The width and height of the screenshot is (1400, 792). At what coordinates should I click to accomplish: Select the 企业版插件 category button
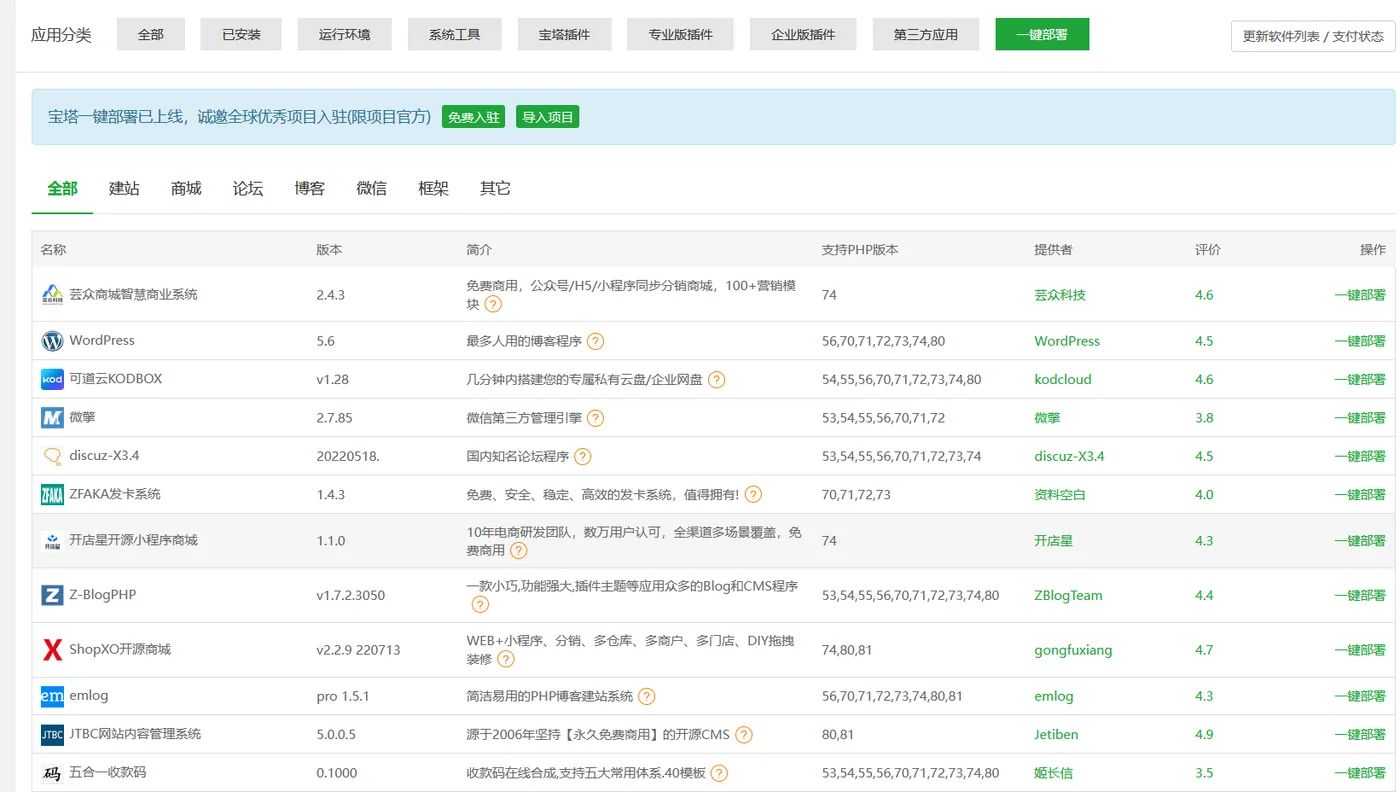[x=803, y=34]
